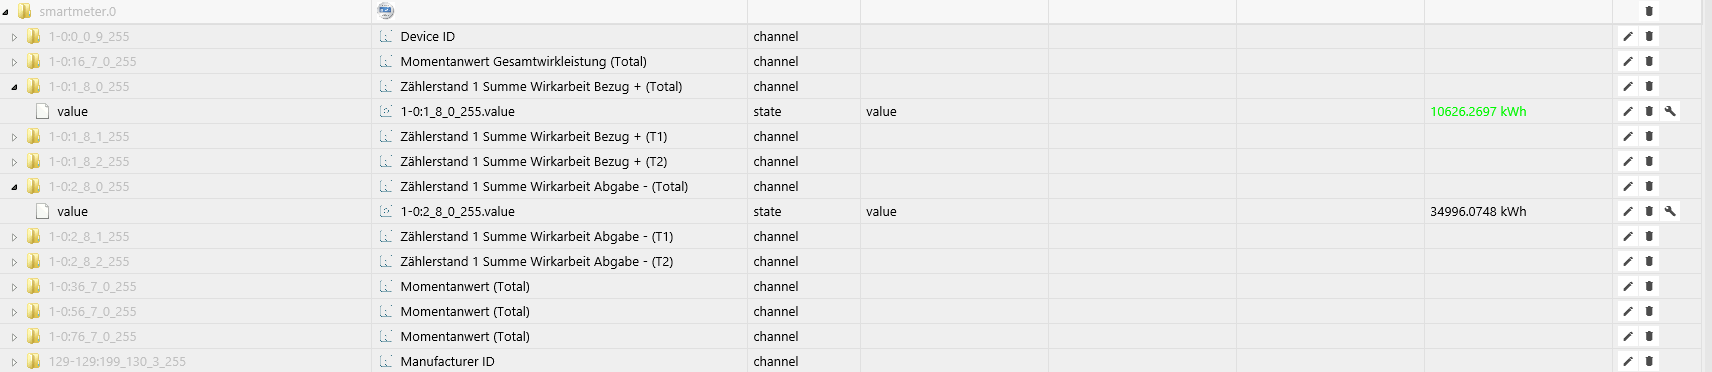Delete Zählerstand Abgabe - (T1) channel

click(x=1649, y=236)
